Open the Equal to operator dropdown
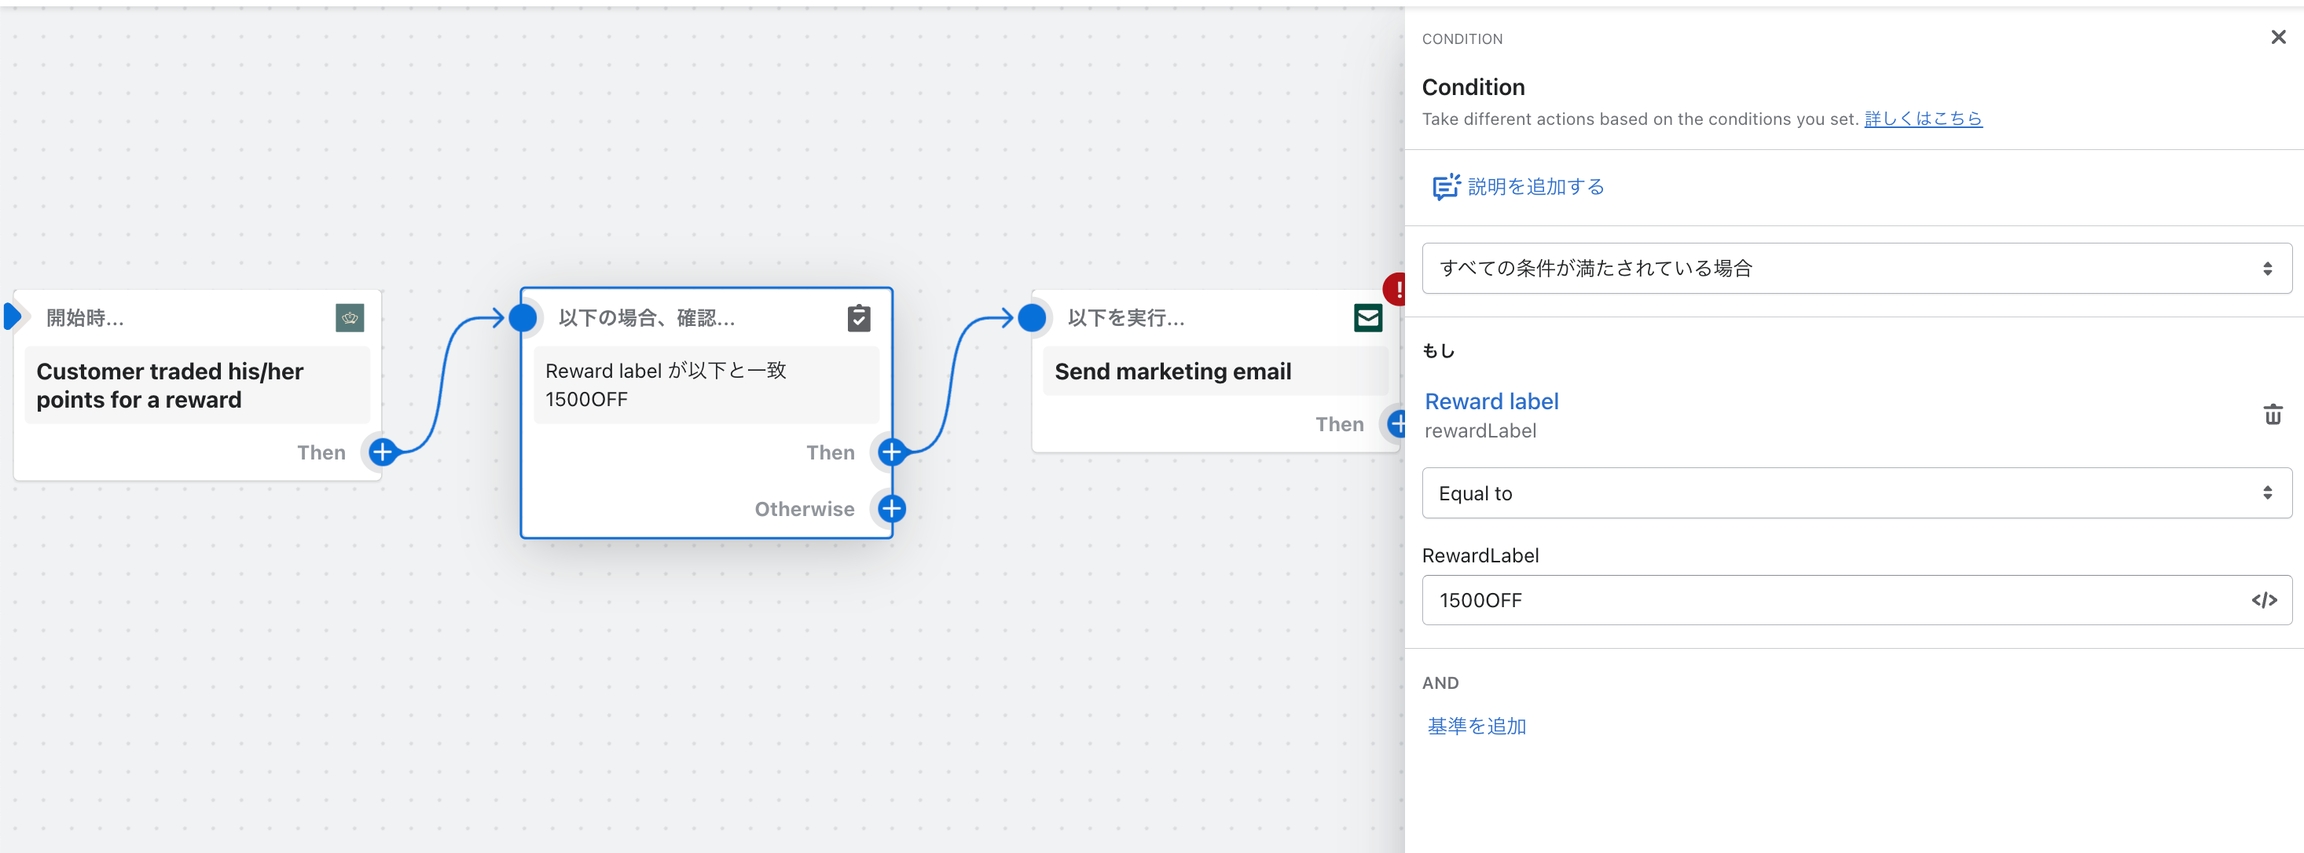The height and width of the screenshot is (853, 2304). pos(1856,493)
